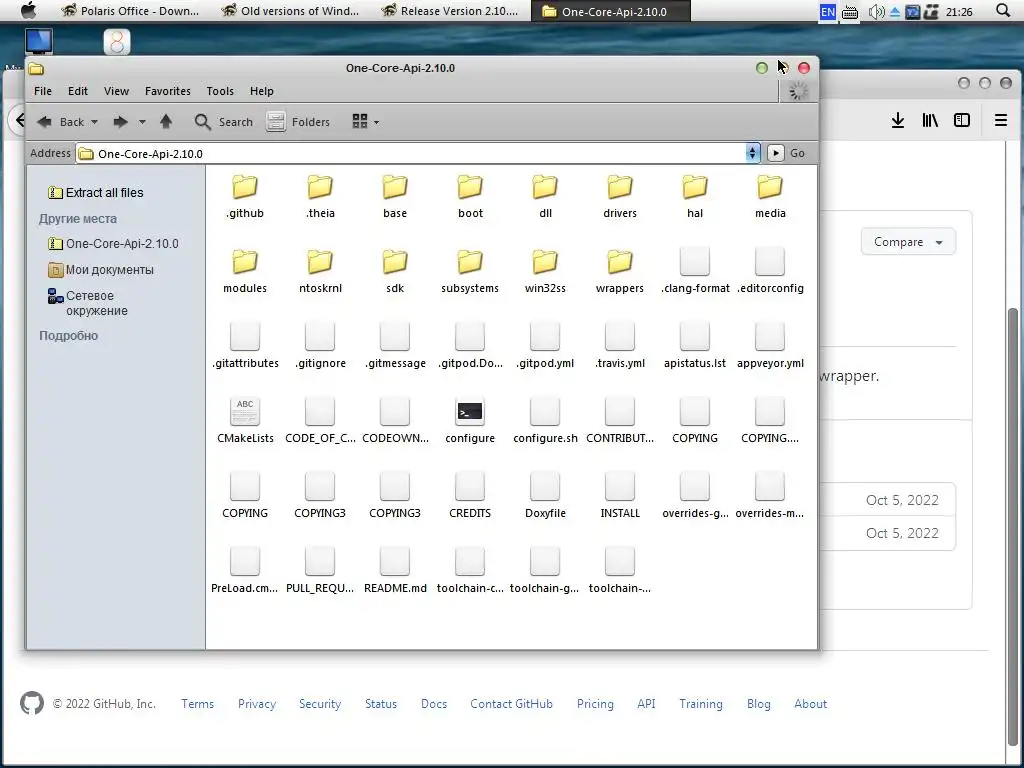Toggle the browser sidebar icon

962,120
